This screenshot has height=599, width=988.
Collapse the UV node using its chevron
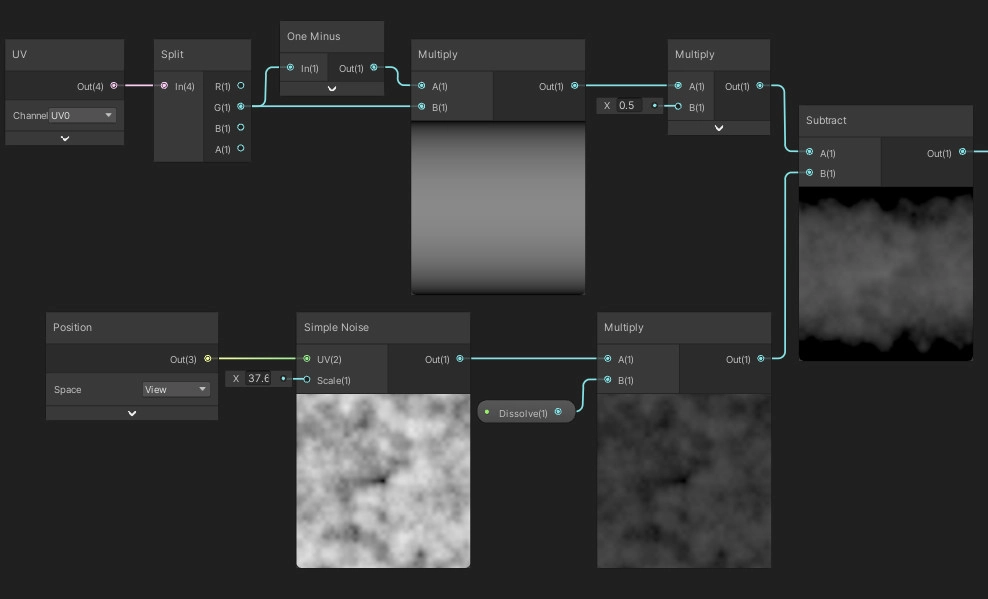[x=65, y=139]
